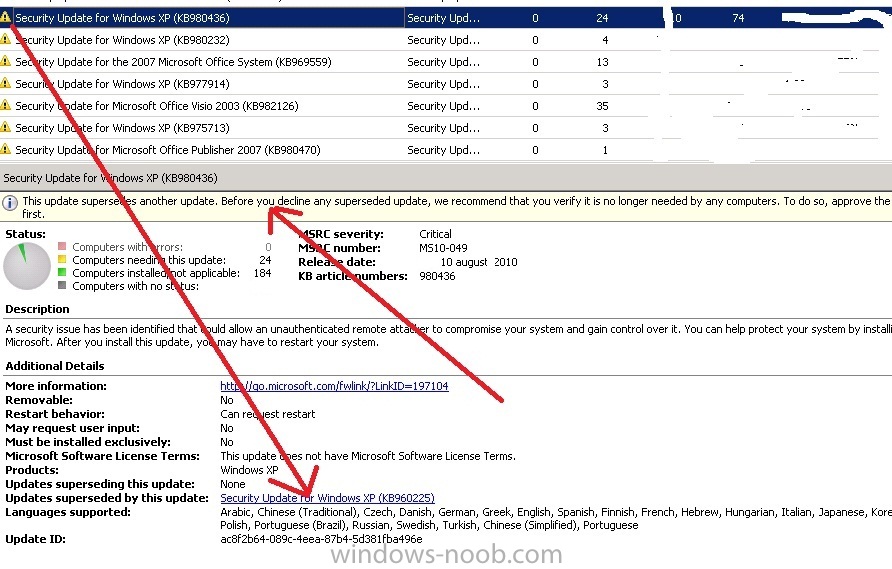The height and width of the screenshot is (569, 892).
Task: Click warning icon beside Publisher 2007 KB980470
Action: [x=6, y=149]
